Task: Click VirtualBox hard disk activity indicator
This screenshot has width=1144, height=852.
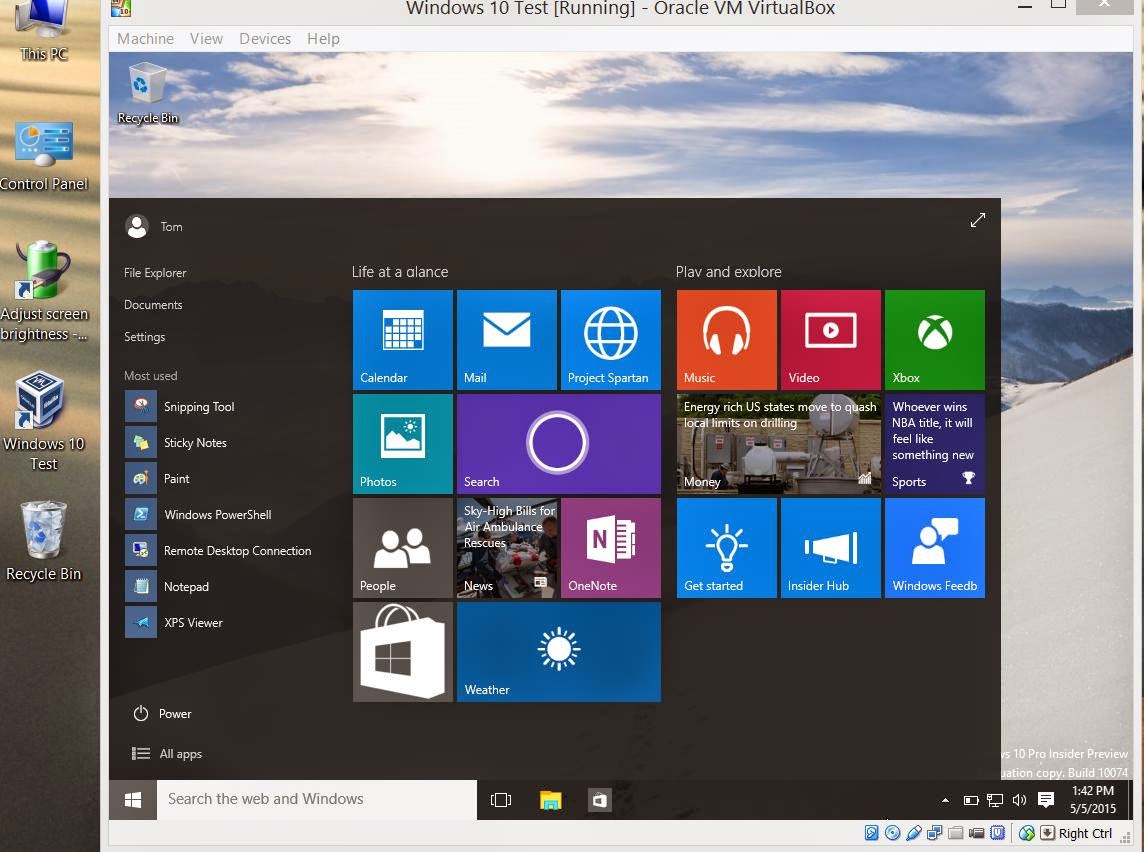Action: click(x=871, y=833)
